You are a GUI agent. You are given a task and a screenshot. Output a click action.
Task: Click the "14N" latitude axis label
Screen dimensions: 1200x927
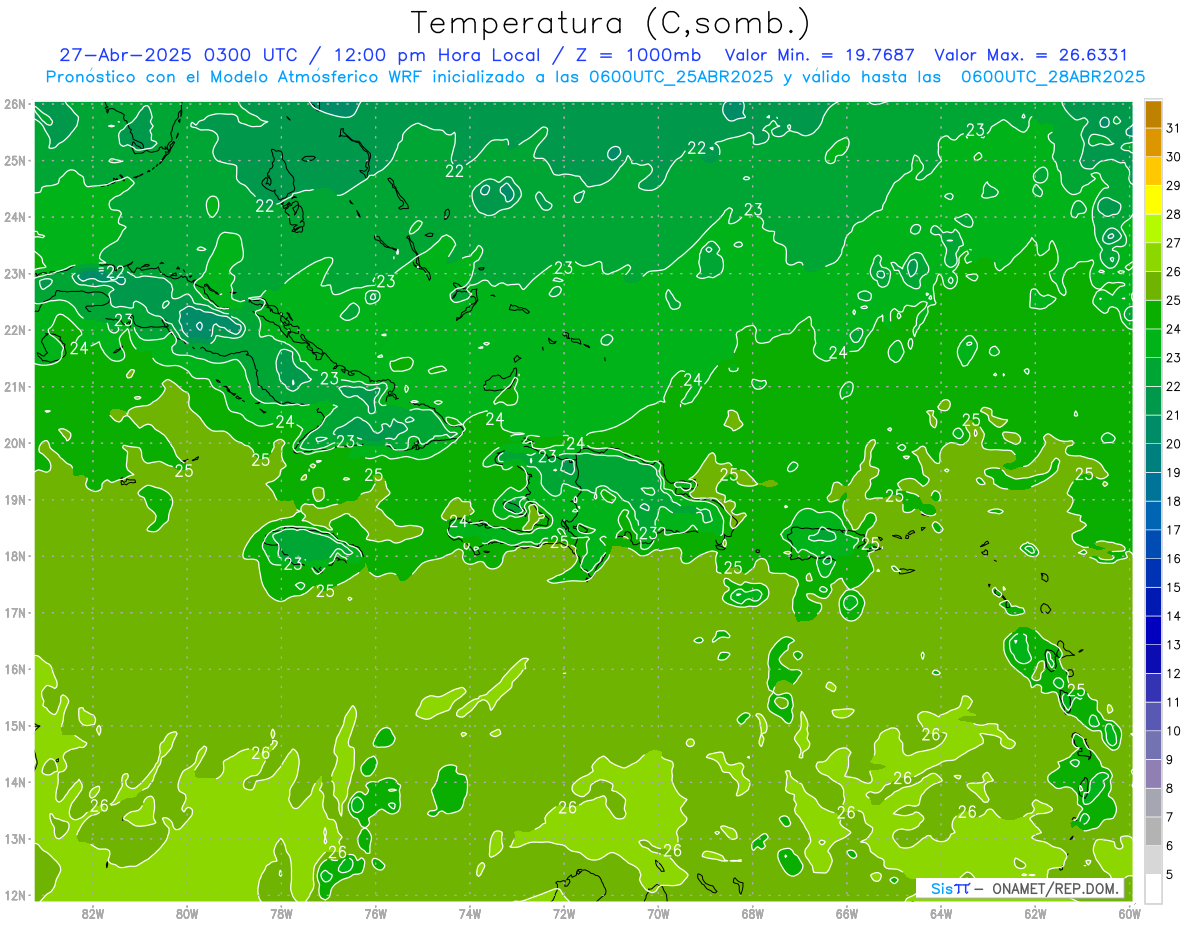point(14,782)
